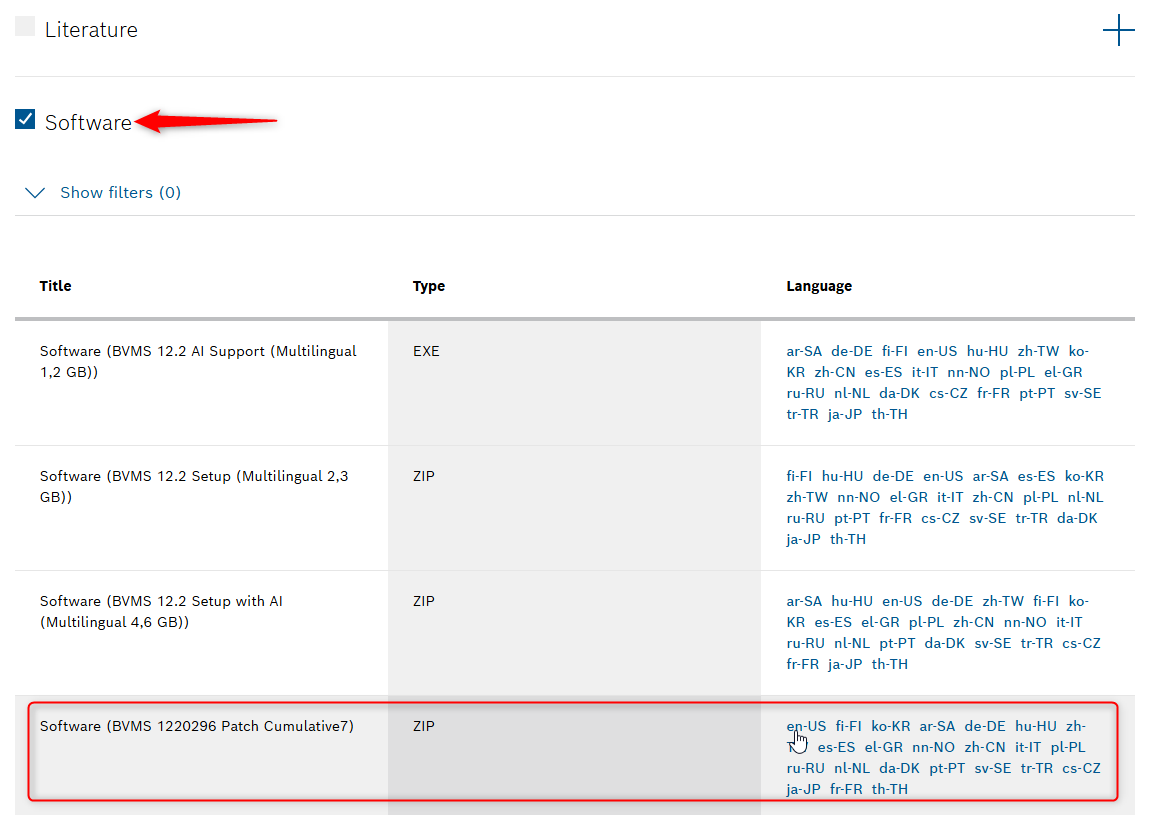Choose de-DE for Setup Multilingual 2,3 GB

(893, 477)
